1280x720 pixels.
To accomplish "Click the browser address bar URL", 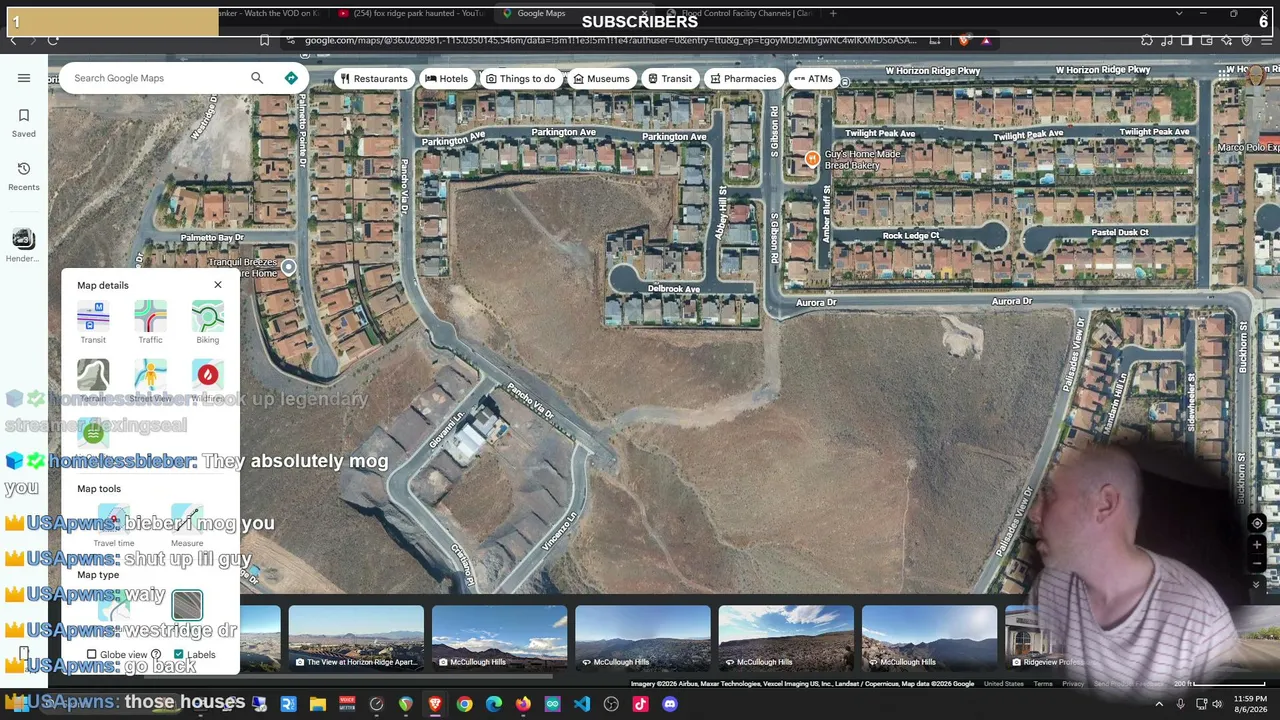I will pos(610,41).
